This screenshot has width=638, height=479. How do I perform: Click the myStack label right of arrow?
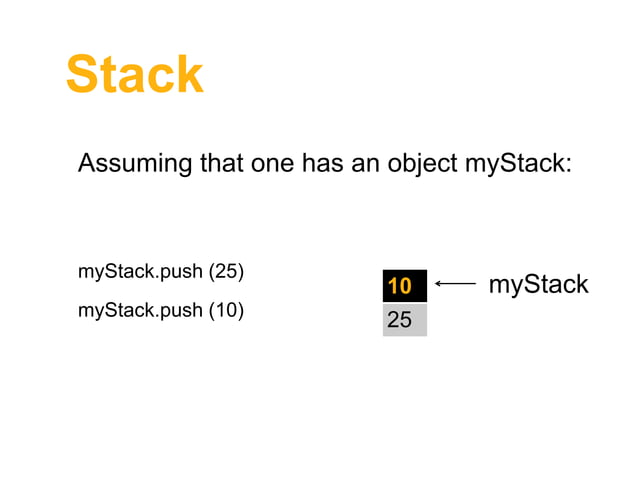pyautogui.click(x=538, y=285)
